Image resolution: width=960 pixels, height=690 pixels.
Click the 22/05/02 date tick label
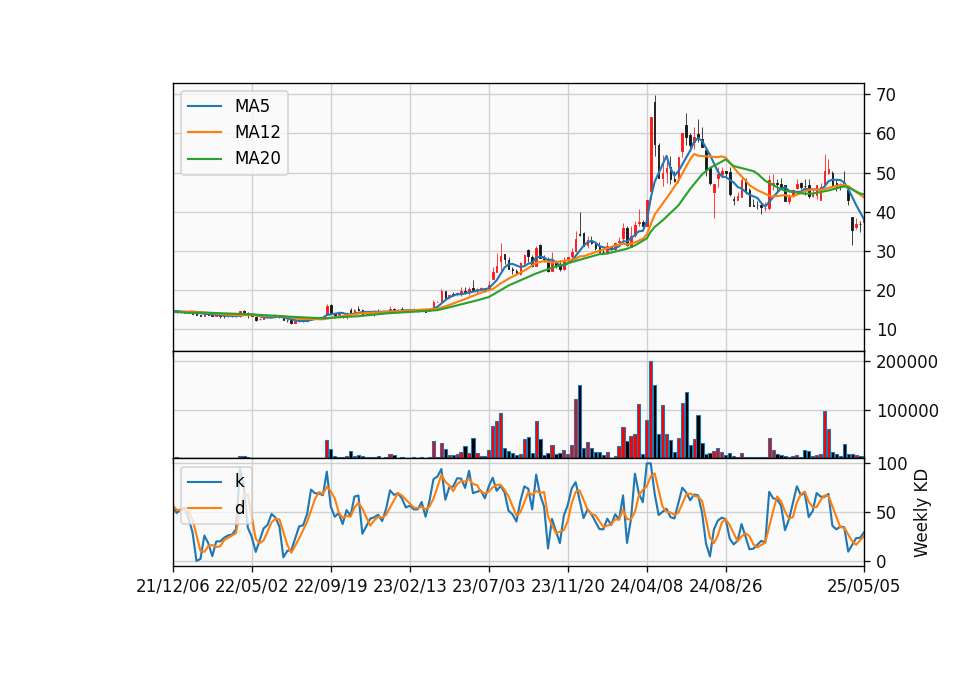coord(252,586)
